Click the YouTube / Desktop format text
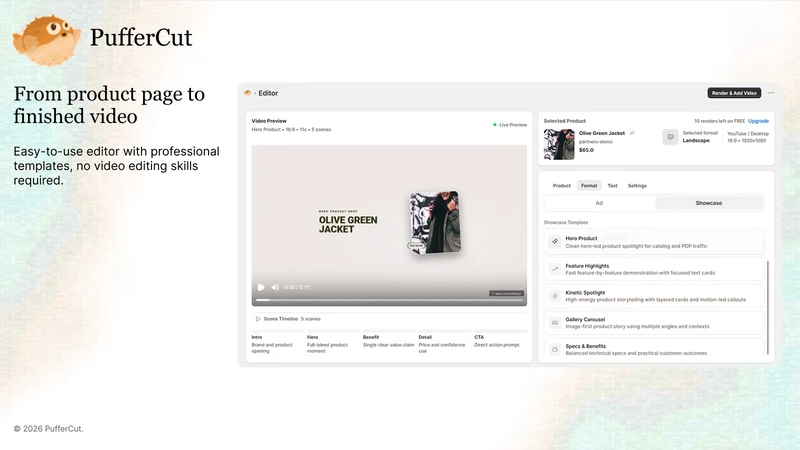The height and width of the screenshot is (450, 800). pyautogui.click(x=748, y=134)
